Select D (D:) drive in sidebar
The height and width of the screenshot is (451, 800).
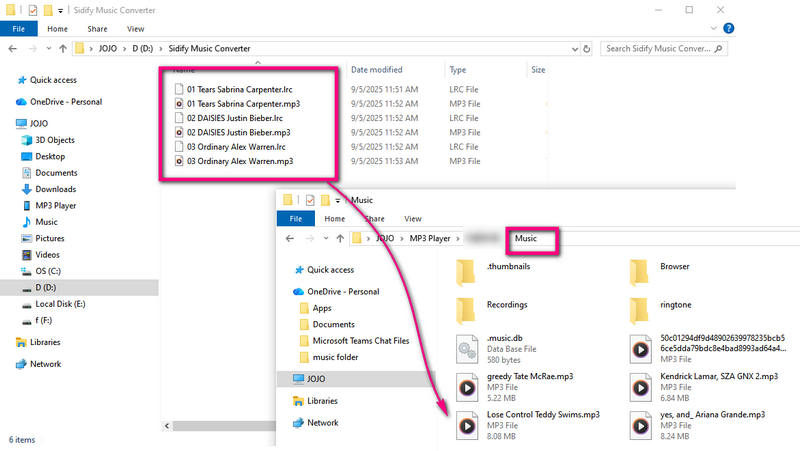45,287
